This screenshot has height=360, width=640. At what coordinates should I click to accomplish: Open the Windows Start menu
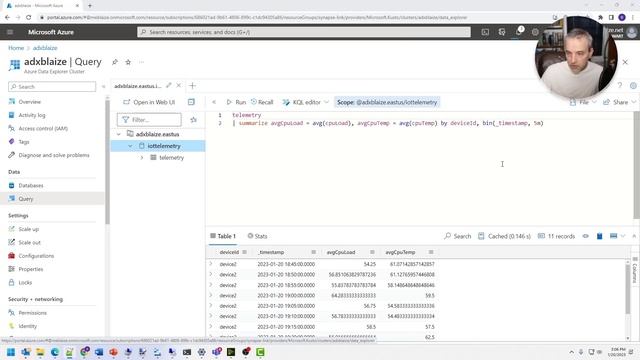11,352
